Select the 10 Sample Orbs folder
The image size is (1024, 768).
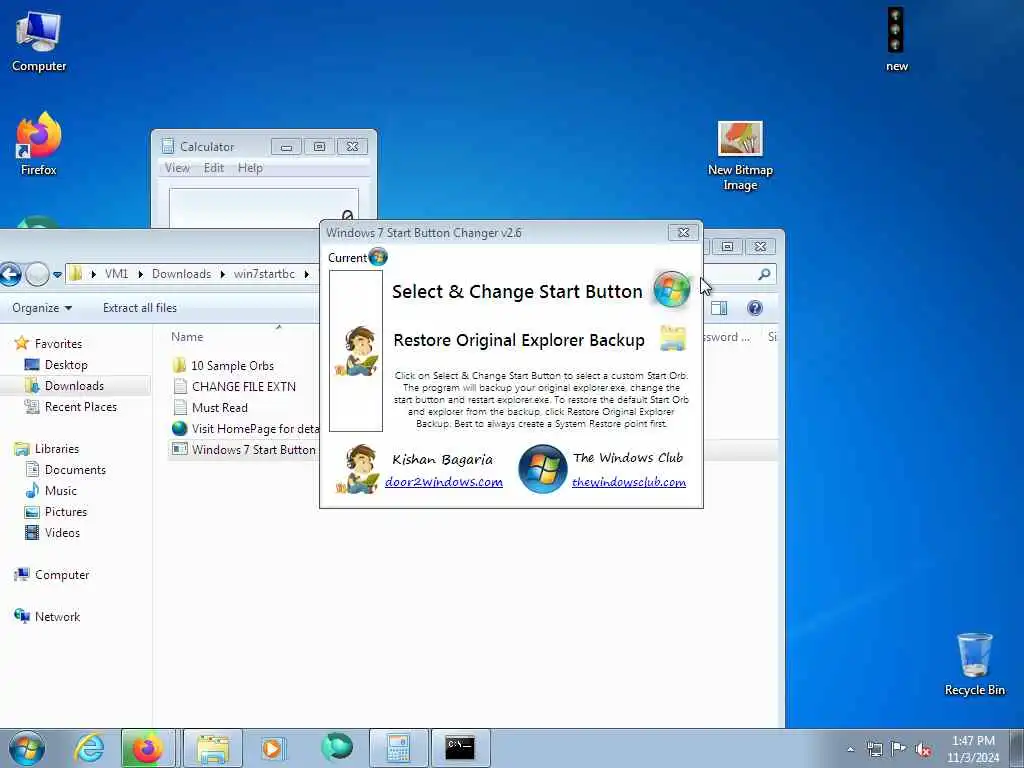coord(225,366)
